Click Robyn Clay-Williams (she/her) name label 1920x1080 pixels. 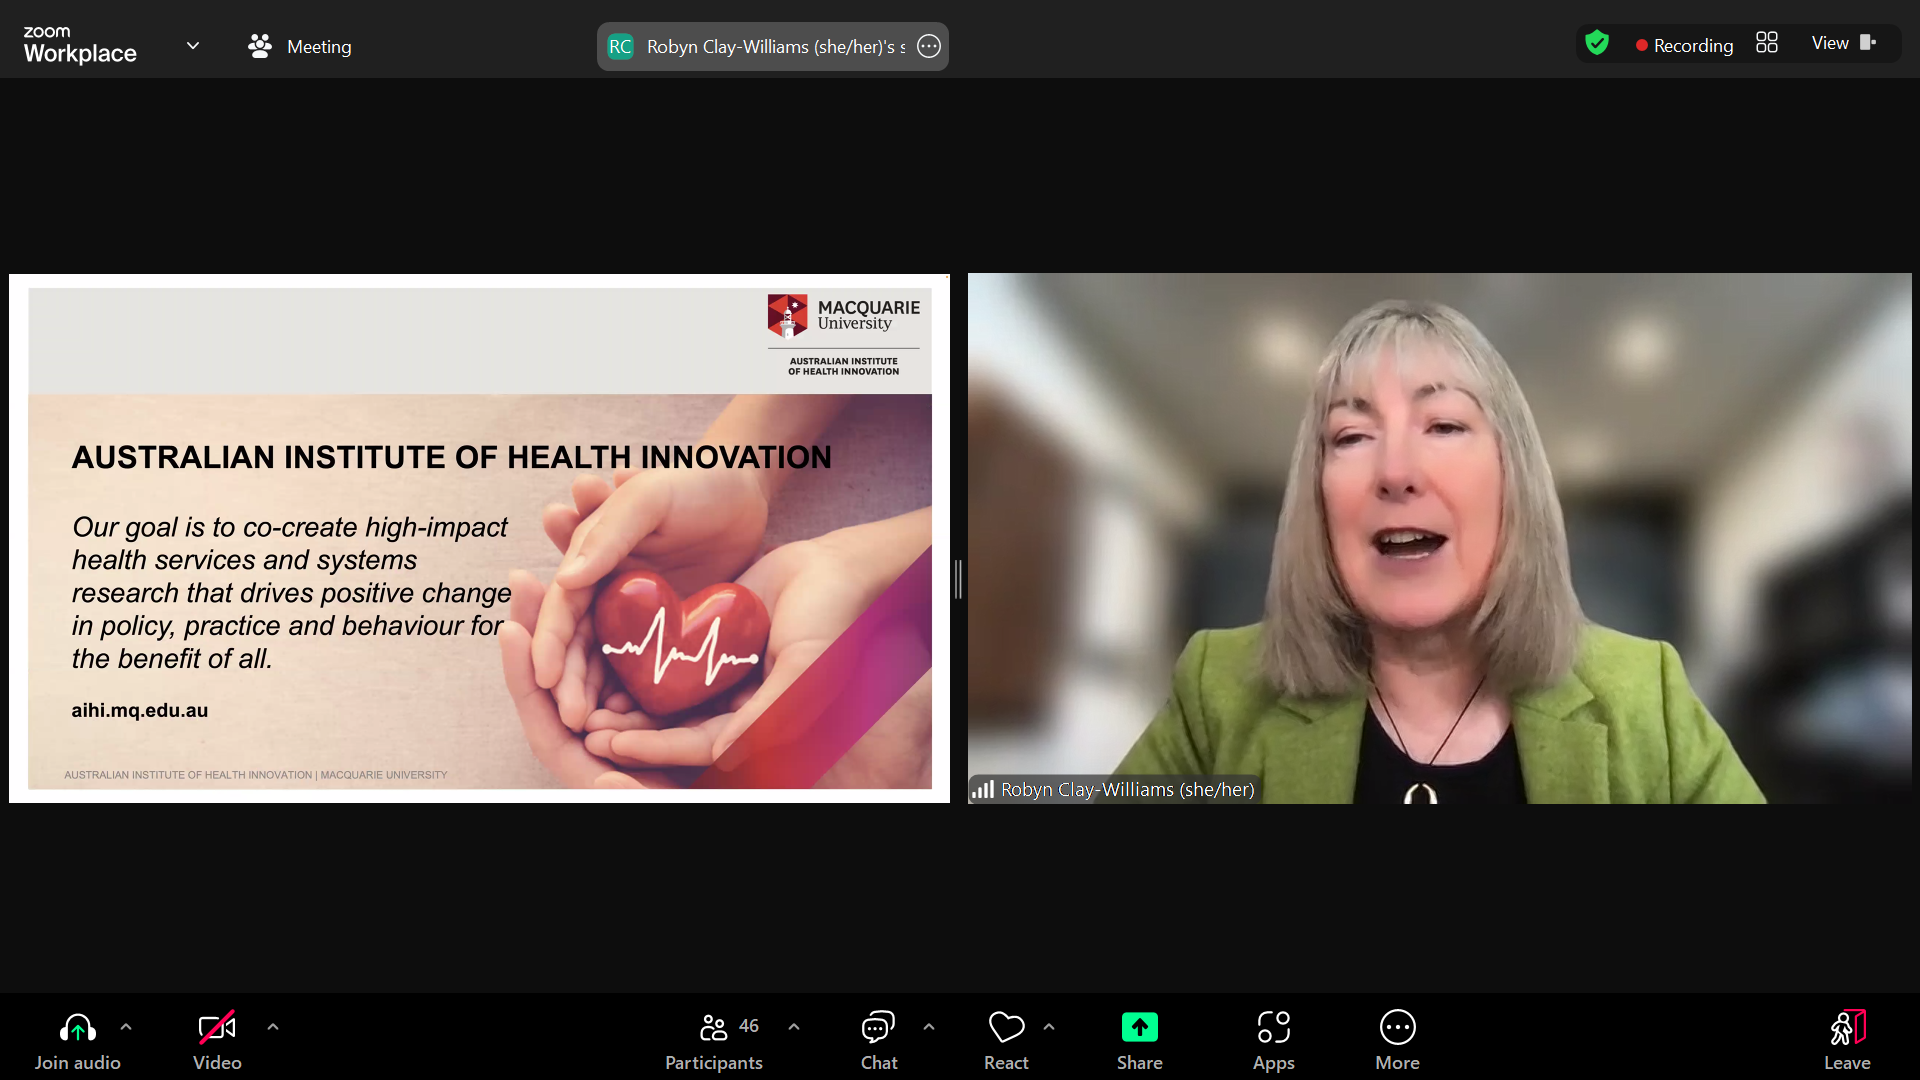pyautogui.click(x=1127, y=789)
